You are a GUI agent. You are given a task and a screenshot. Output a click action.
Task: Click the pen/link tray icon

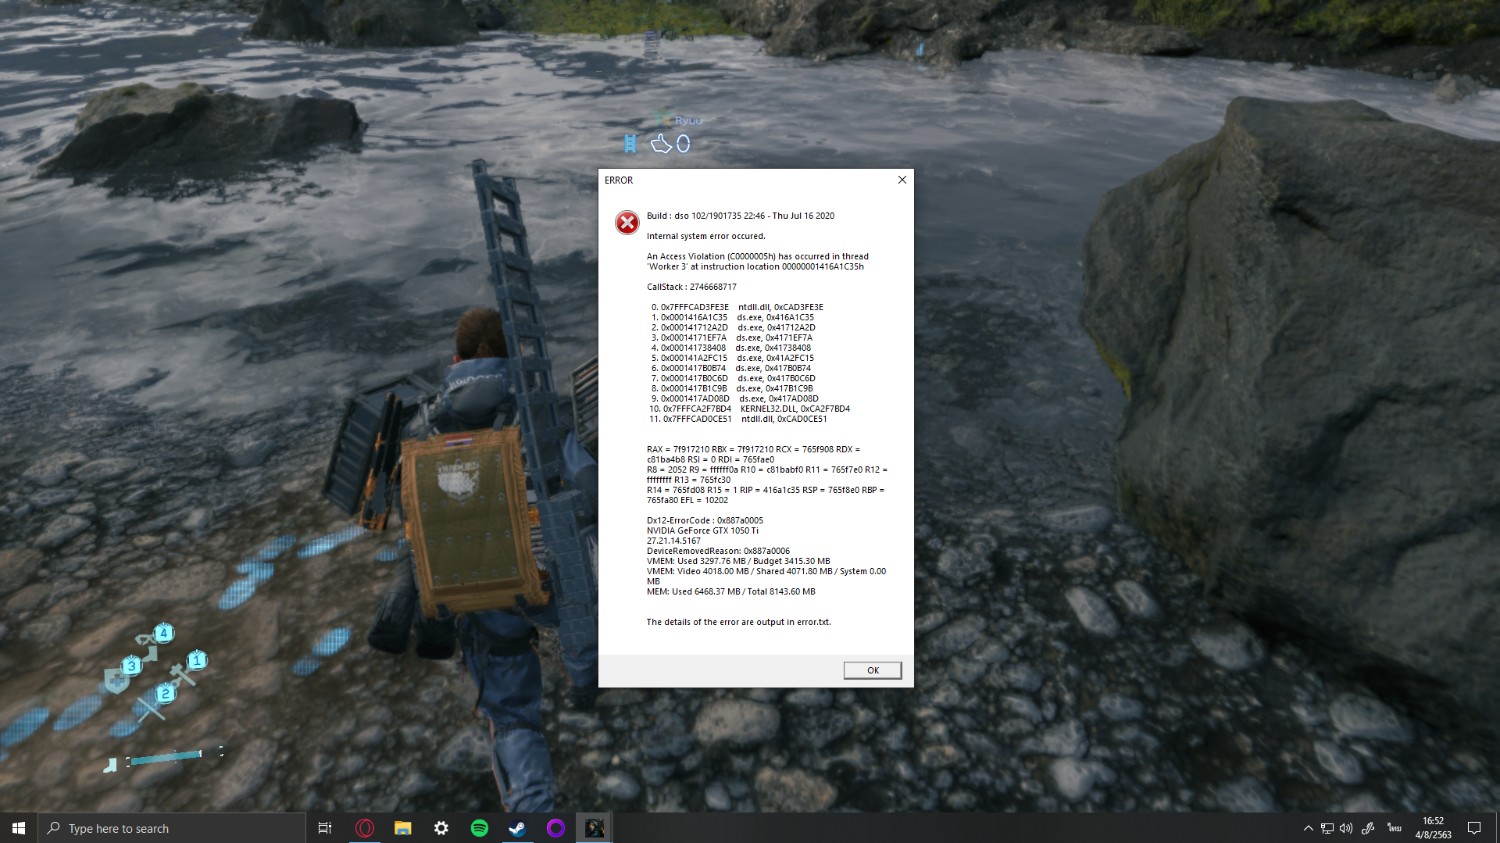1368,828
